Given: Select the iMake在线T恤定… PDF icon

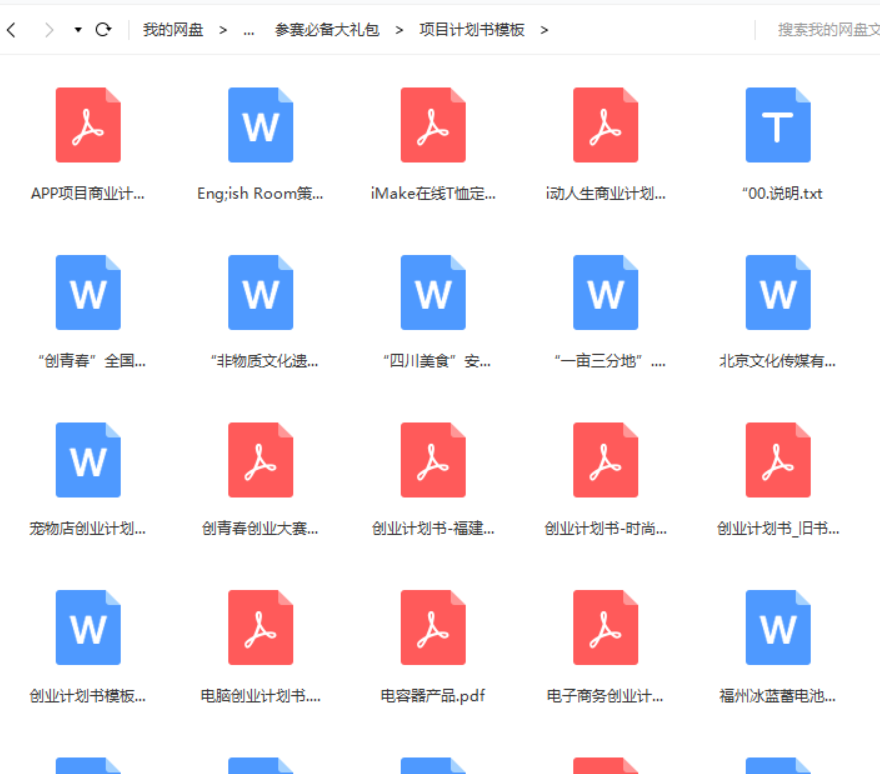Looking at the screenshot, I should 433,125.
